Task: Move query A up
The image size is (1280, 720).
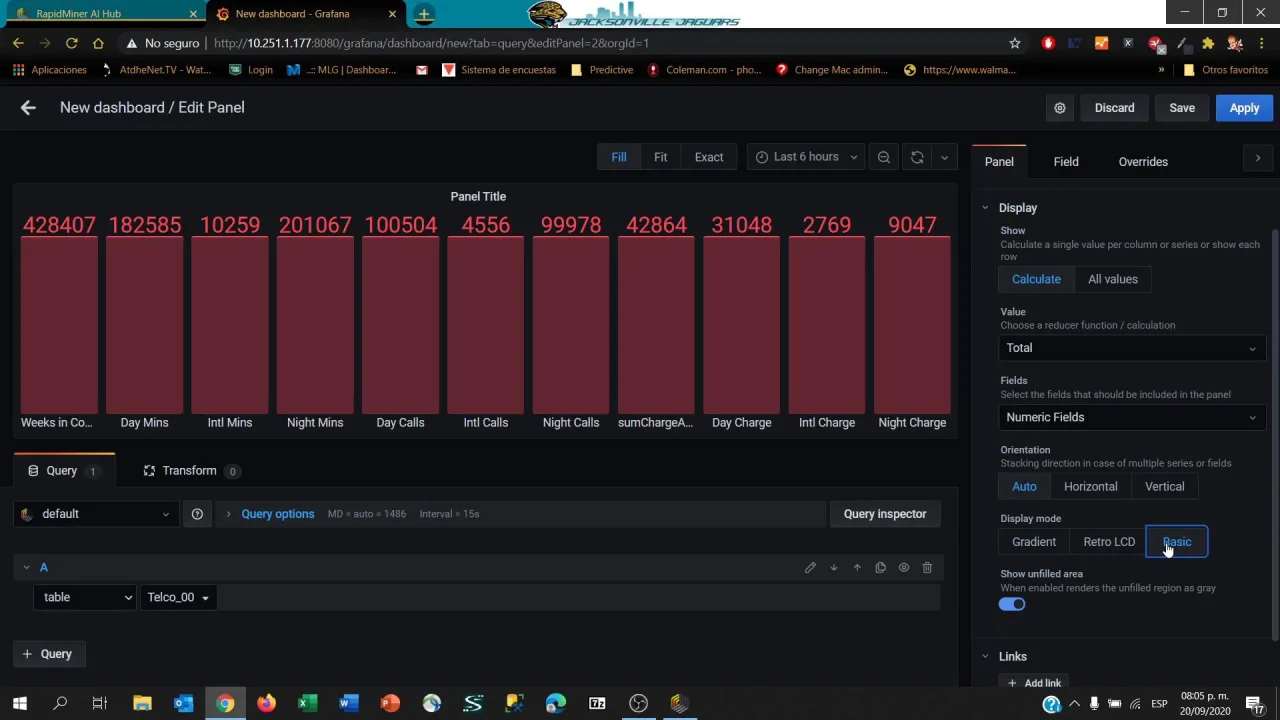Action: (x=857, y=568)
